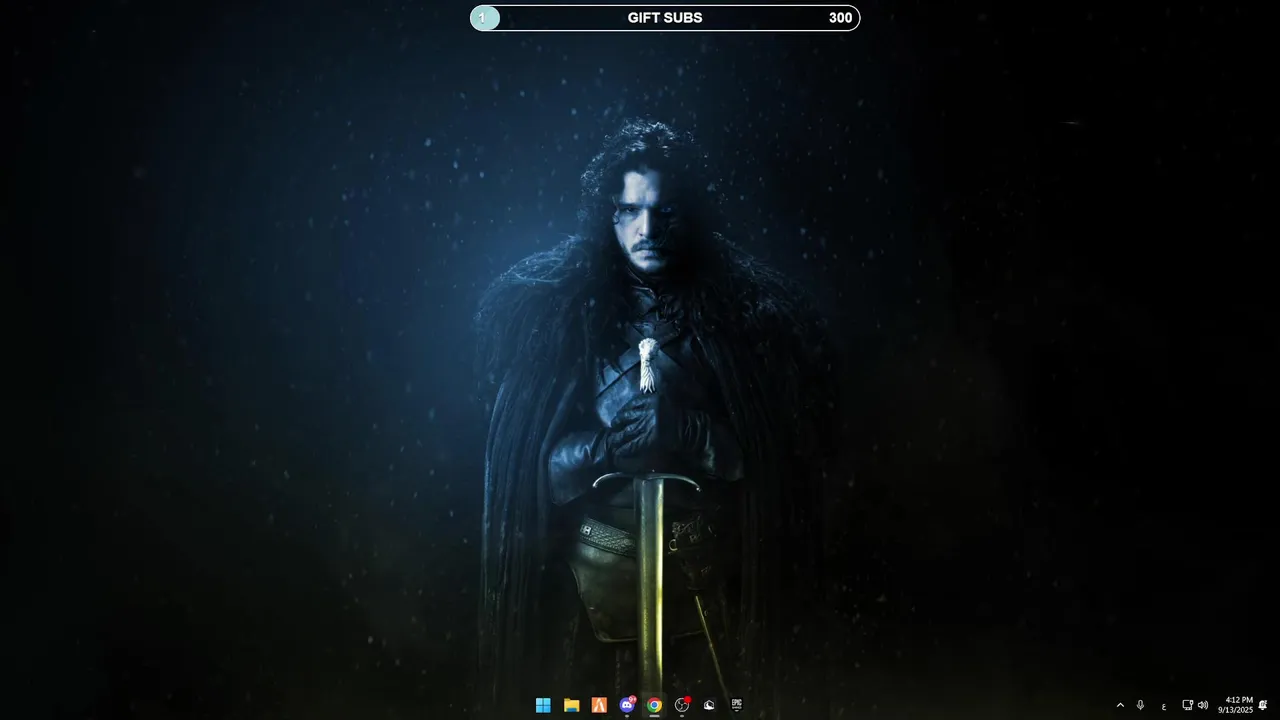Show hidden system tray icons
The height and width of the screenshot is (720, 1280).
(1120, 705)
